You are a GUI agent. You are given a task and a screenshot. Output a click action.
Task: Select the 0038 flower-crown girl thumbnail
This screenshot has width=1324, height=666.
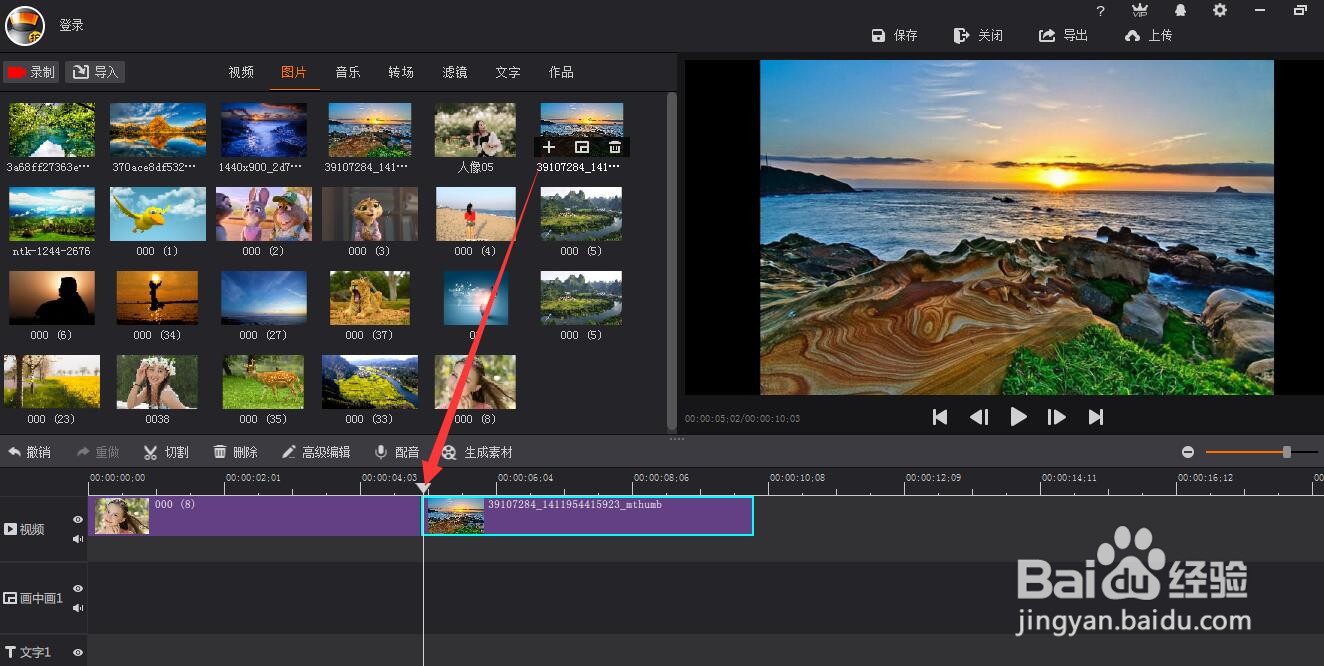157,382
